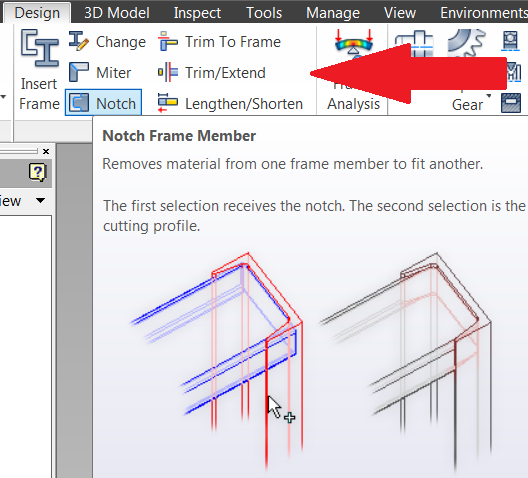This screenshot has height=478, width=528.
Task: Switch to the View tab
Action: (x=400, y=13)
